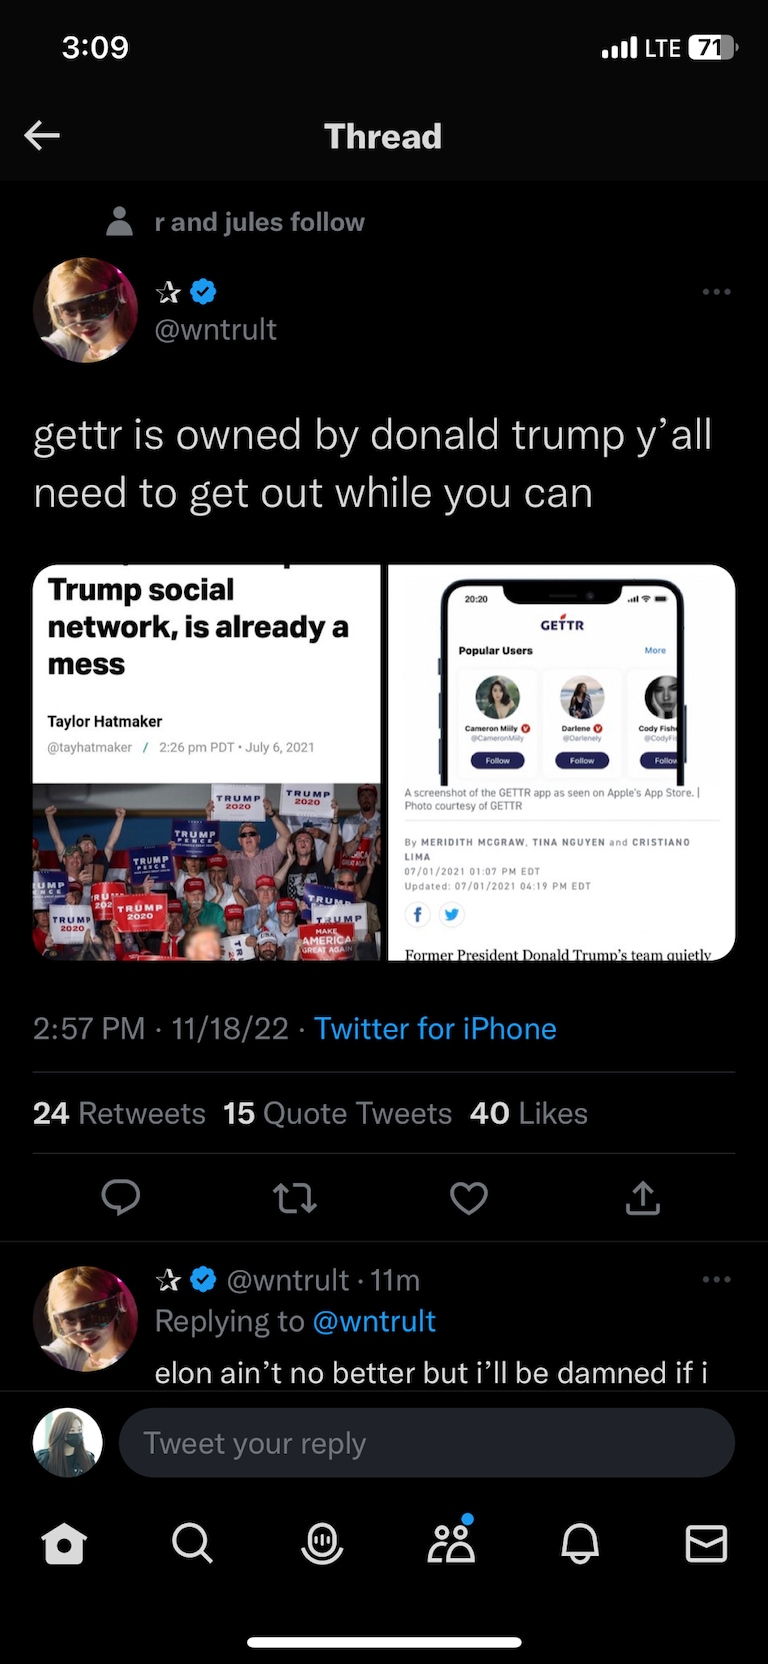
Task: Tap the share upload icon
Action: click(x=643, y=1197)
